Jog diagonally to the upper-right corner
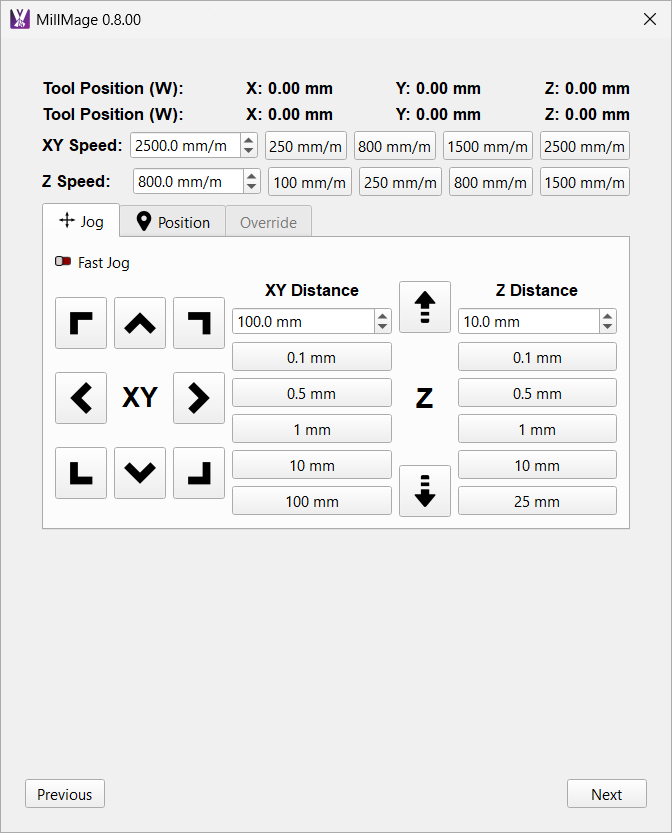This screenshot has height=833, width=672. point(199,323)
